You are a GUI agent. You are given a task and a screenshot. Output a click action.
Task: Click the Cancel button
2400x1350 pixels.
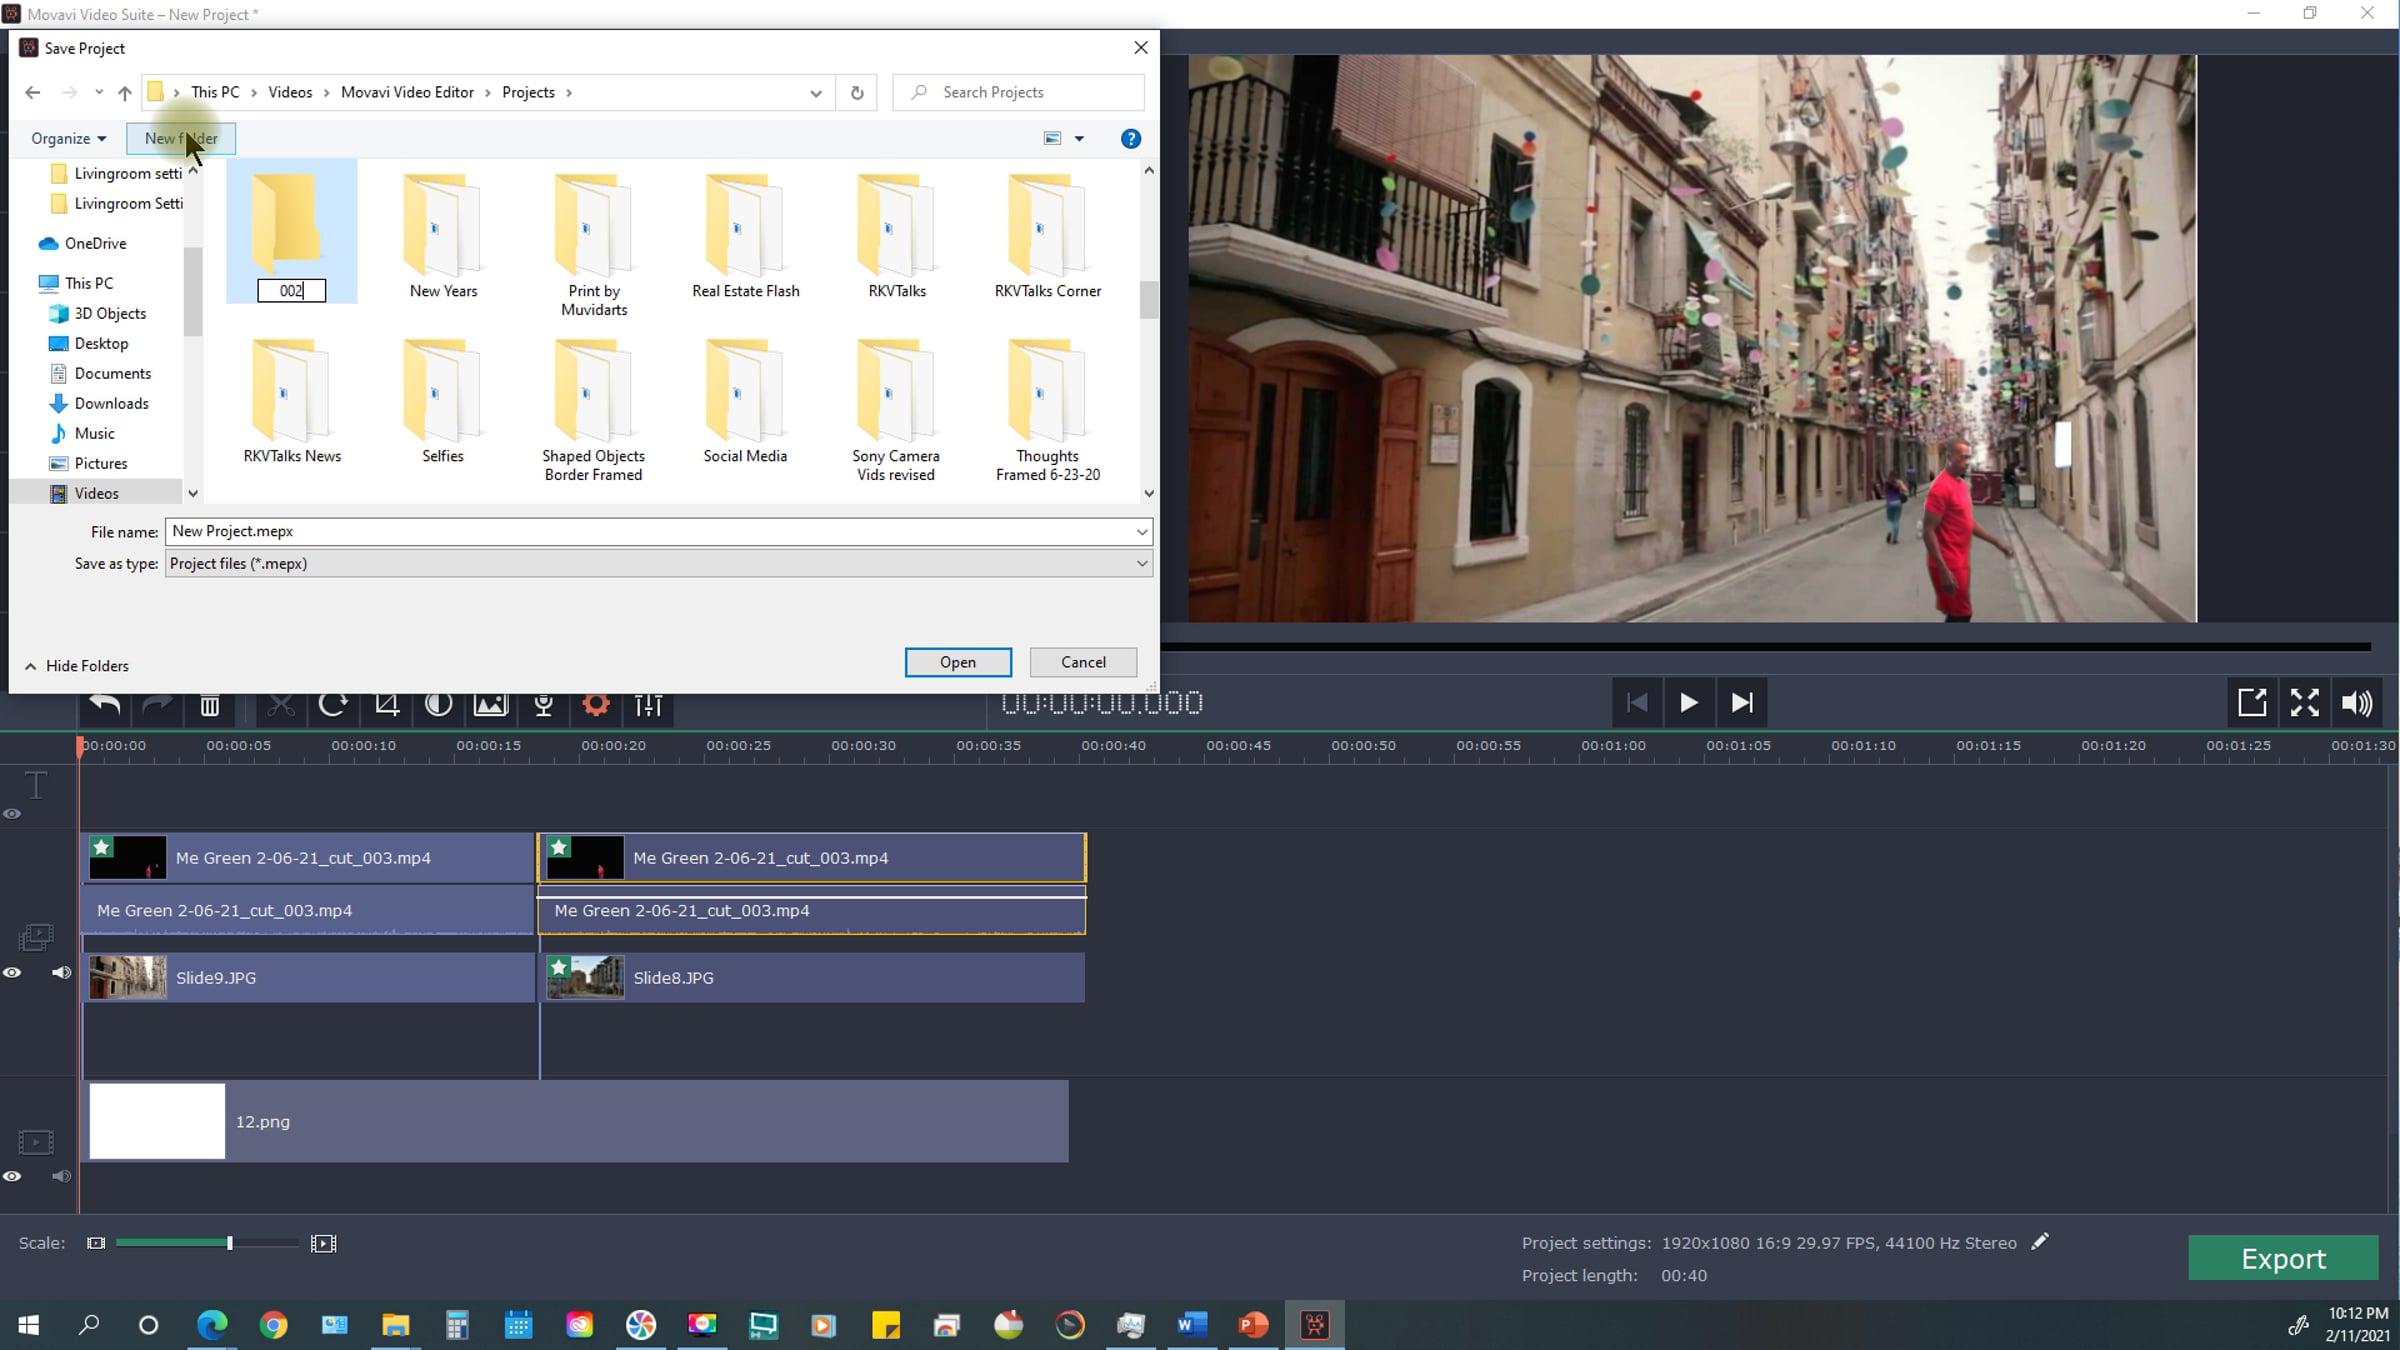click(1083, 662)
